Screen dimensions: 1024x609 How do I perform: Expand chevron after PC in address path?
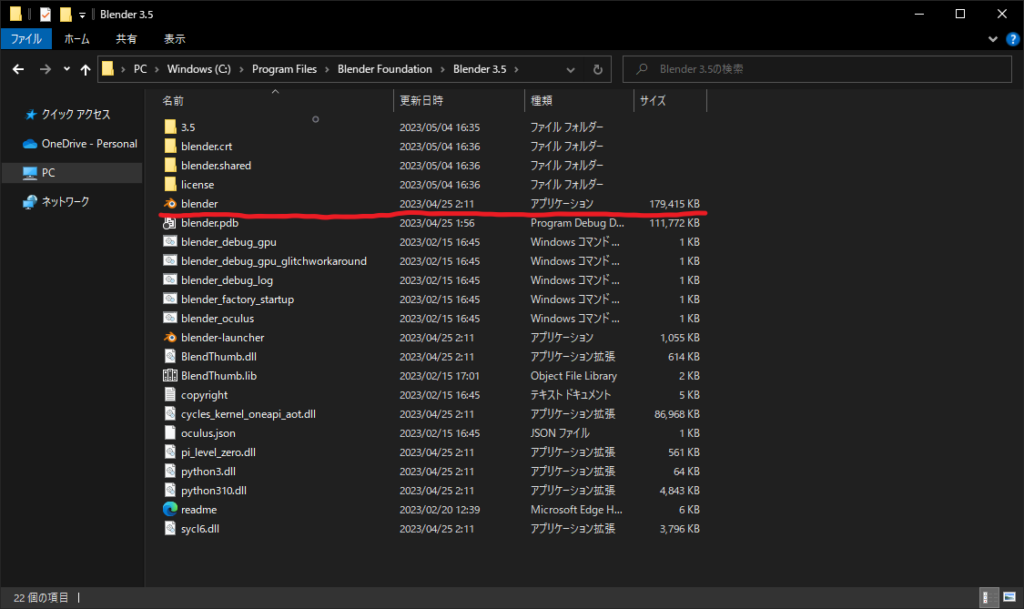coord(157,69)
